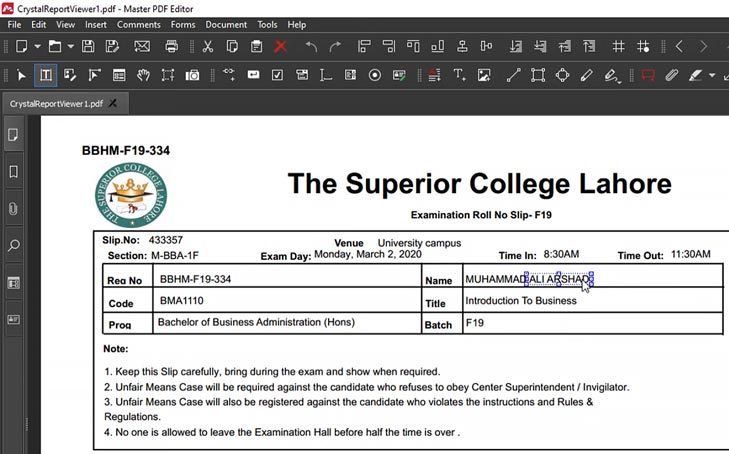This screenshot has width=729, height=454.
Task: Expand the New document dropdown arrow
Action: coord(38,46)
